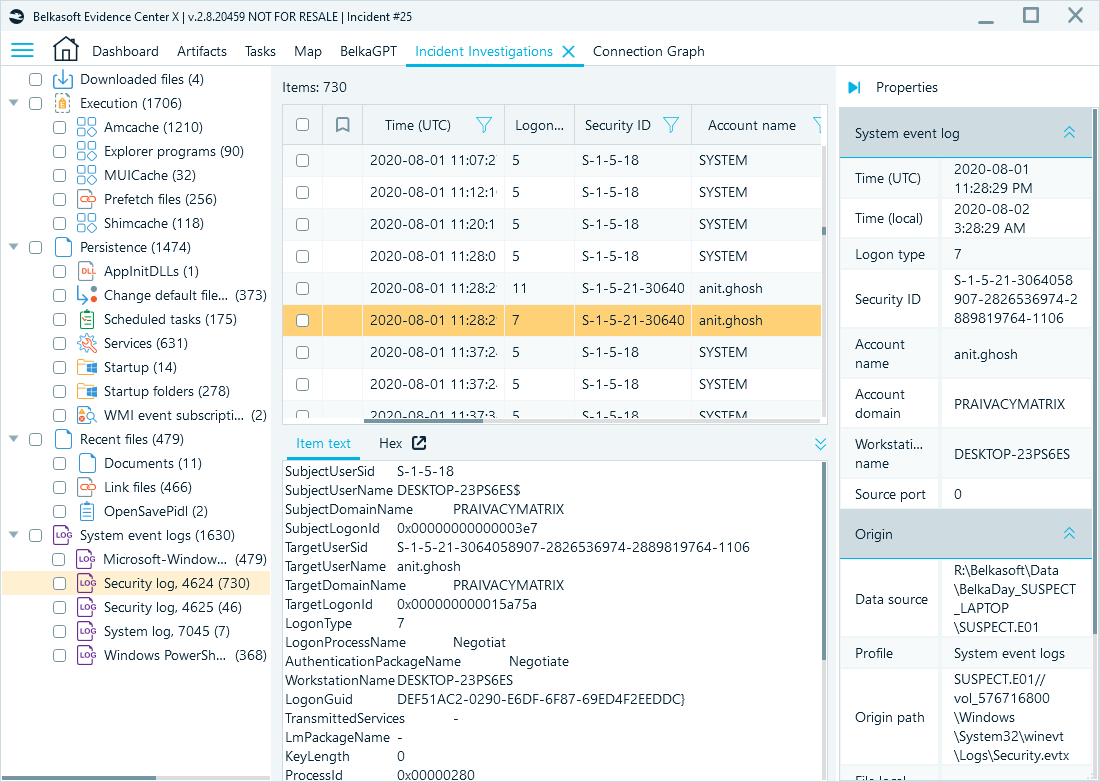Select Security log, 4625 (46) item
The height and width of the screenshot is (782, 1100).
pyautogui.click(x=172, y=607)
